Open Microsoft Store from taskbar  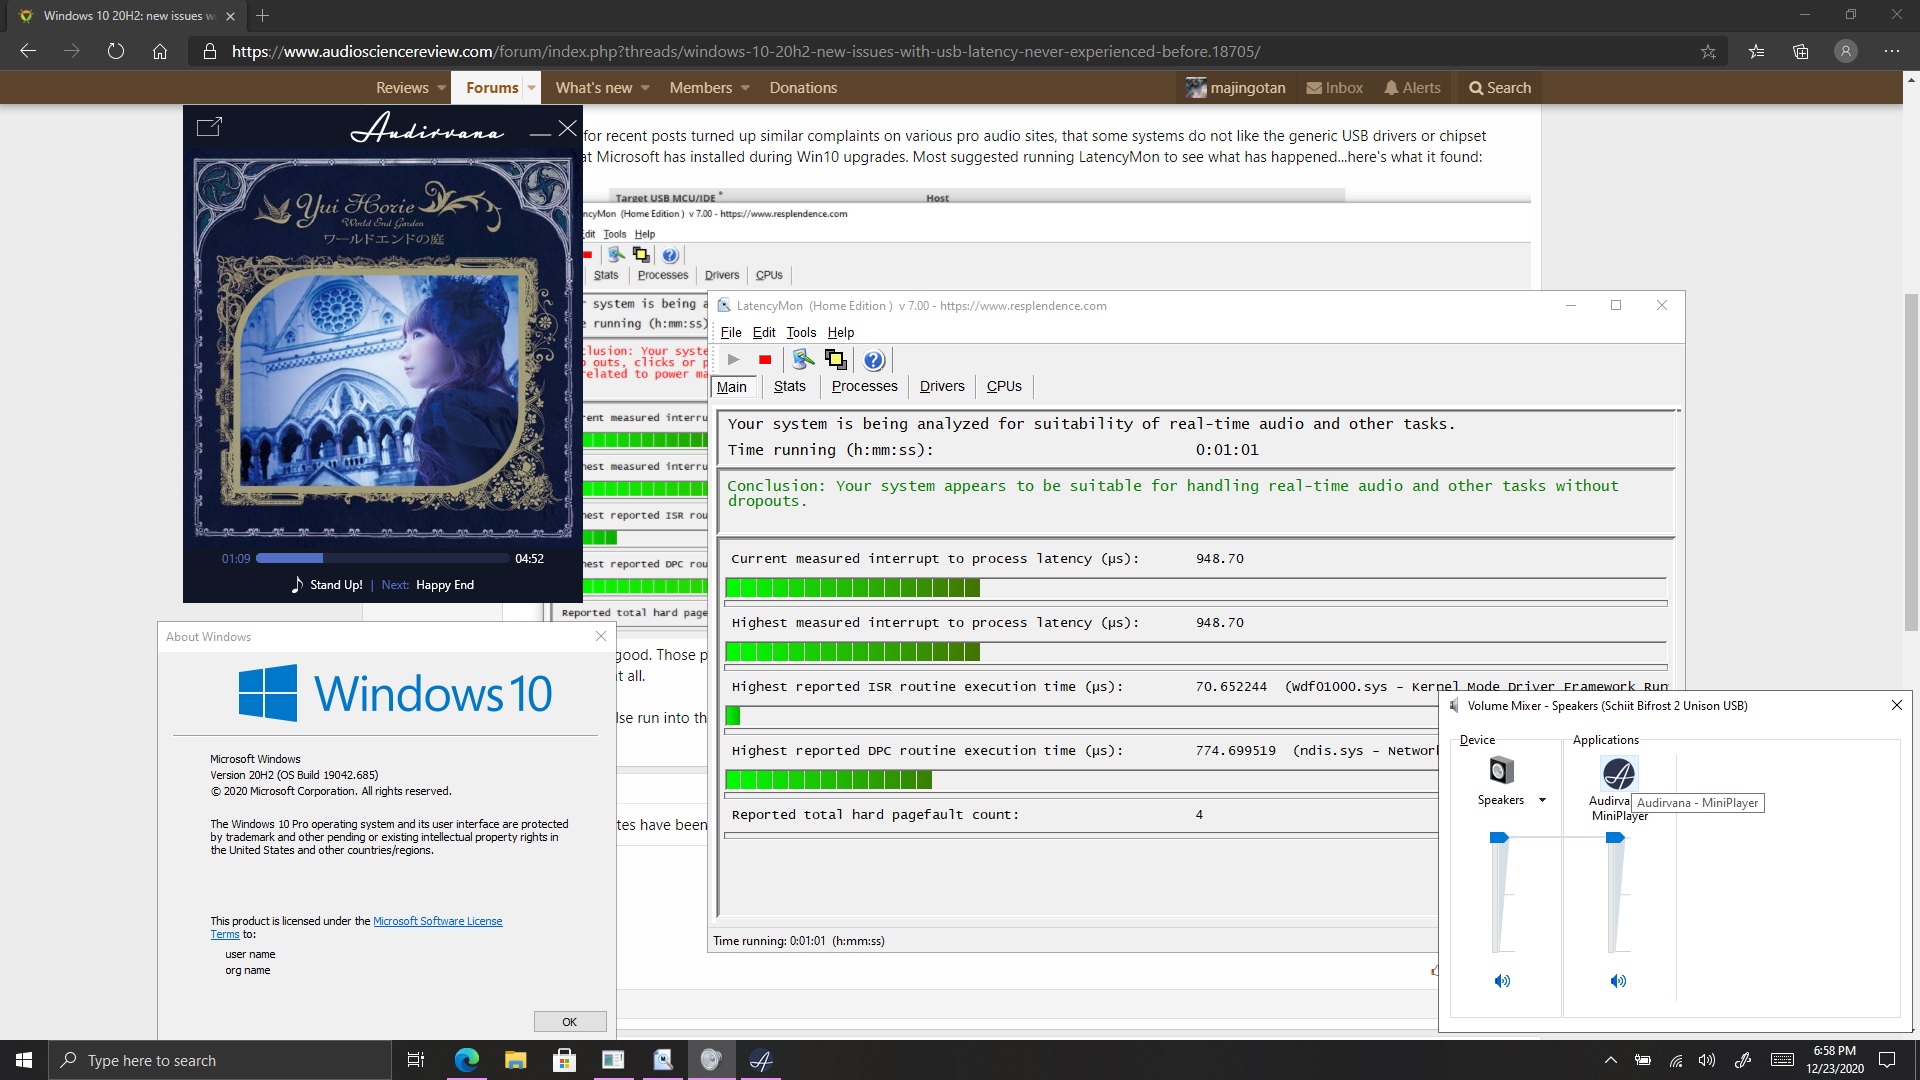[x=564, y=1060]
